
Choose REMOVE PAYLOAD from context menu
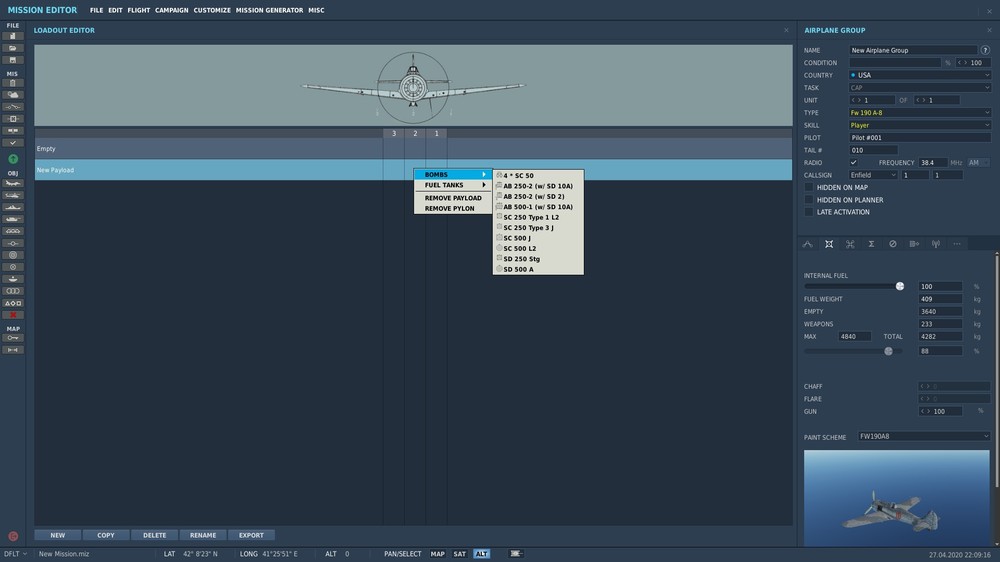point(453,198)
